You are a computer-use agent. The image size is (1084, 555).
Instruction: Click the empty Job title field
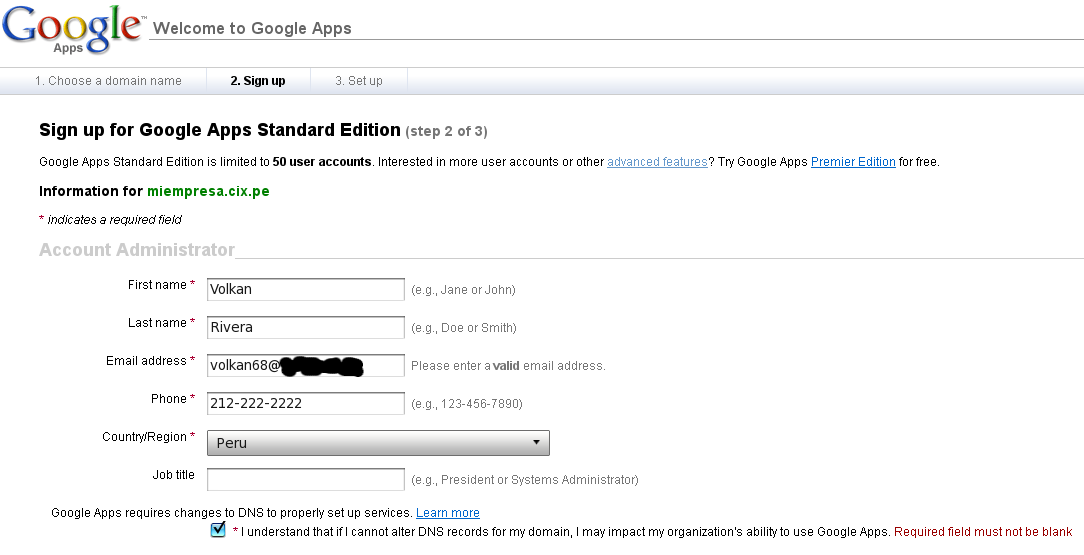[x=306, y=480]
